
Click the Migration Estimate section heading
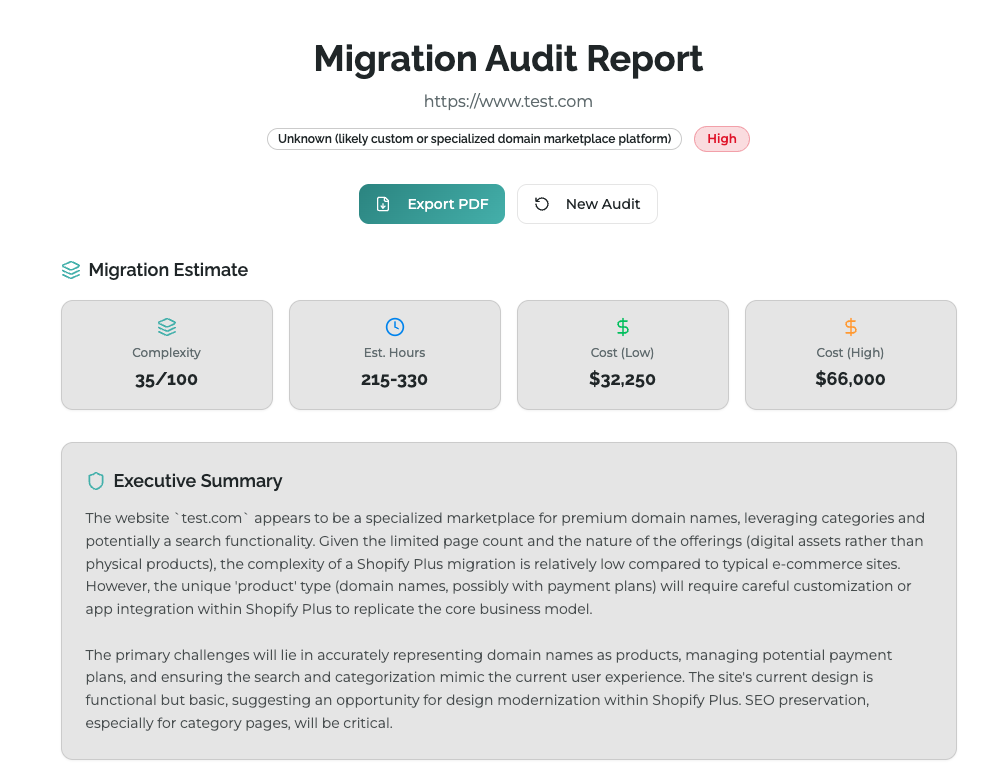[x=168, y=269]
